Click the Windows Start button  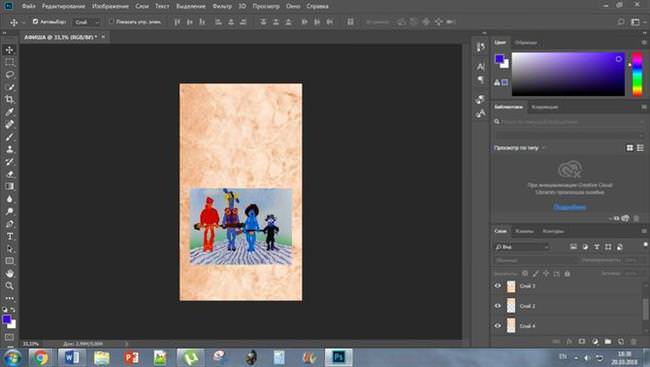coord(13,357)
